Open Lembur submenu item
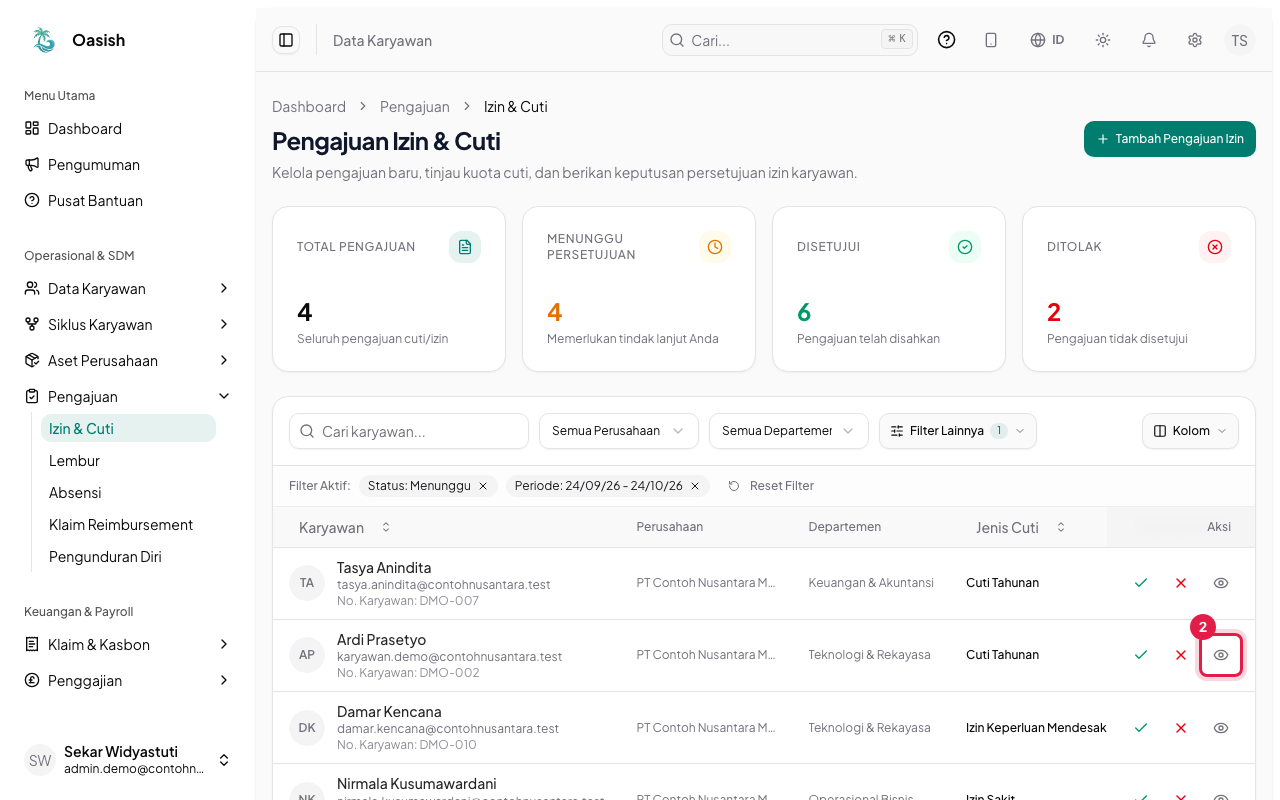 (x=128, y=461)
